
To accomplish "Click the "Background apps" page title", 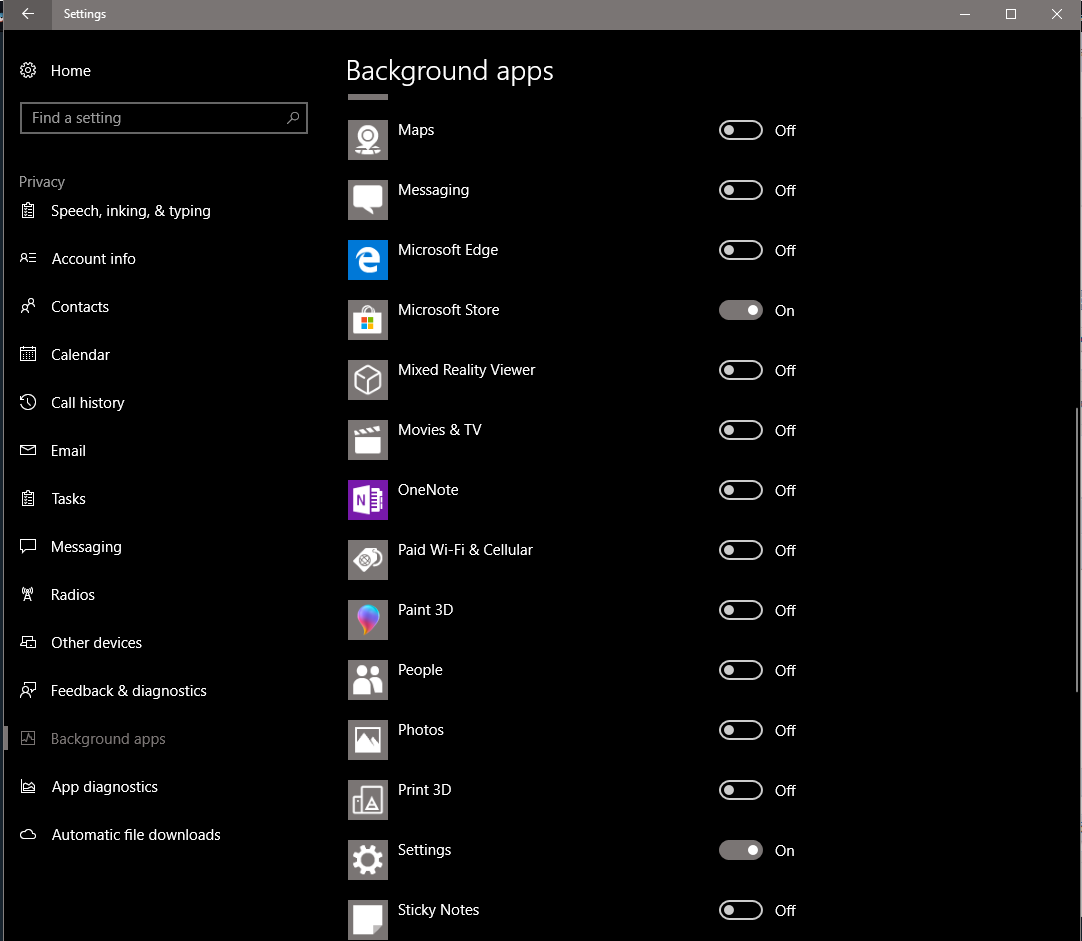I will [x=450, y=72].
